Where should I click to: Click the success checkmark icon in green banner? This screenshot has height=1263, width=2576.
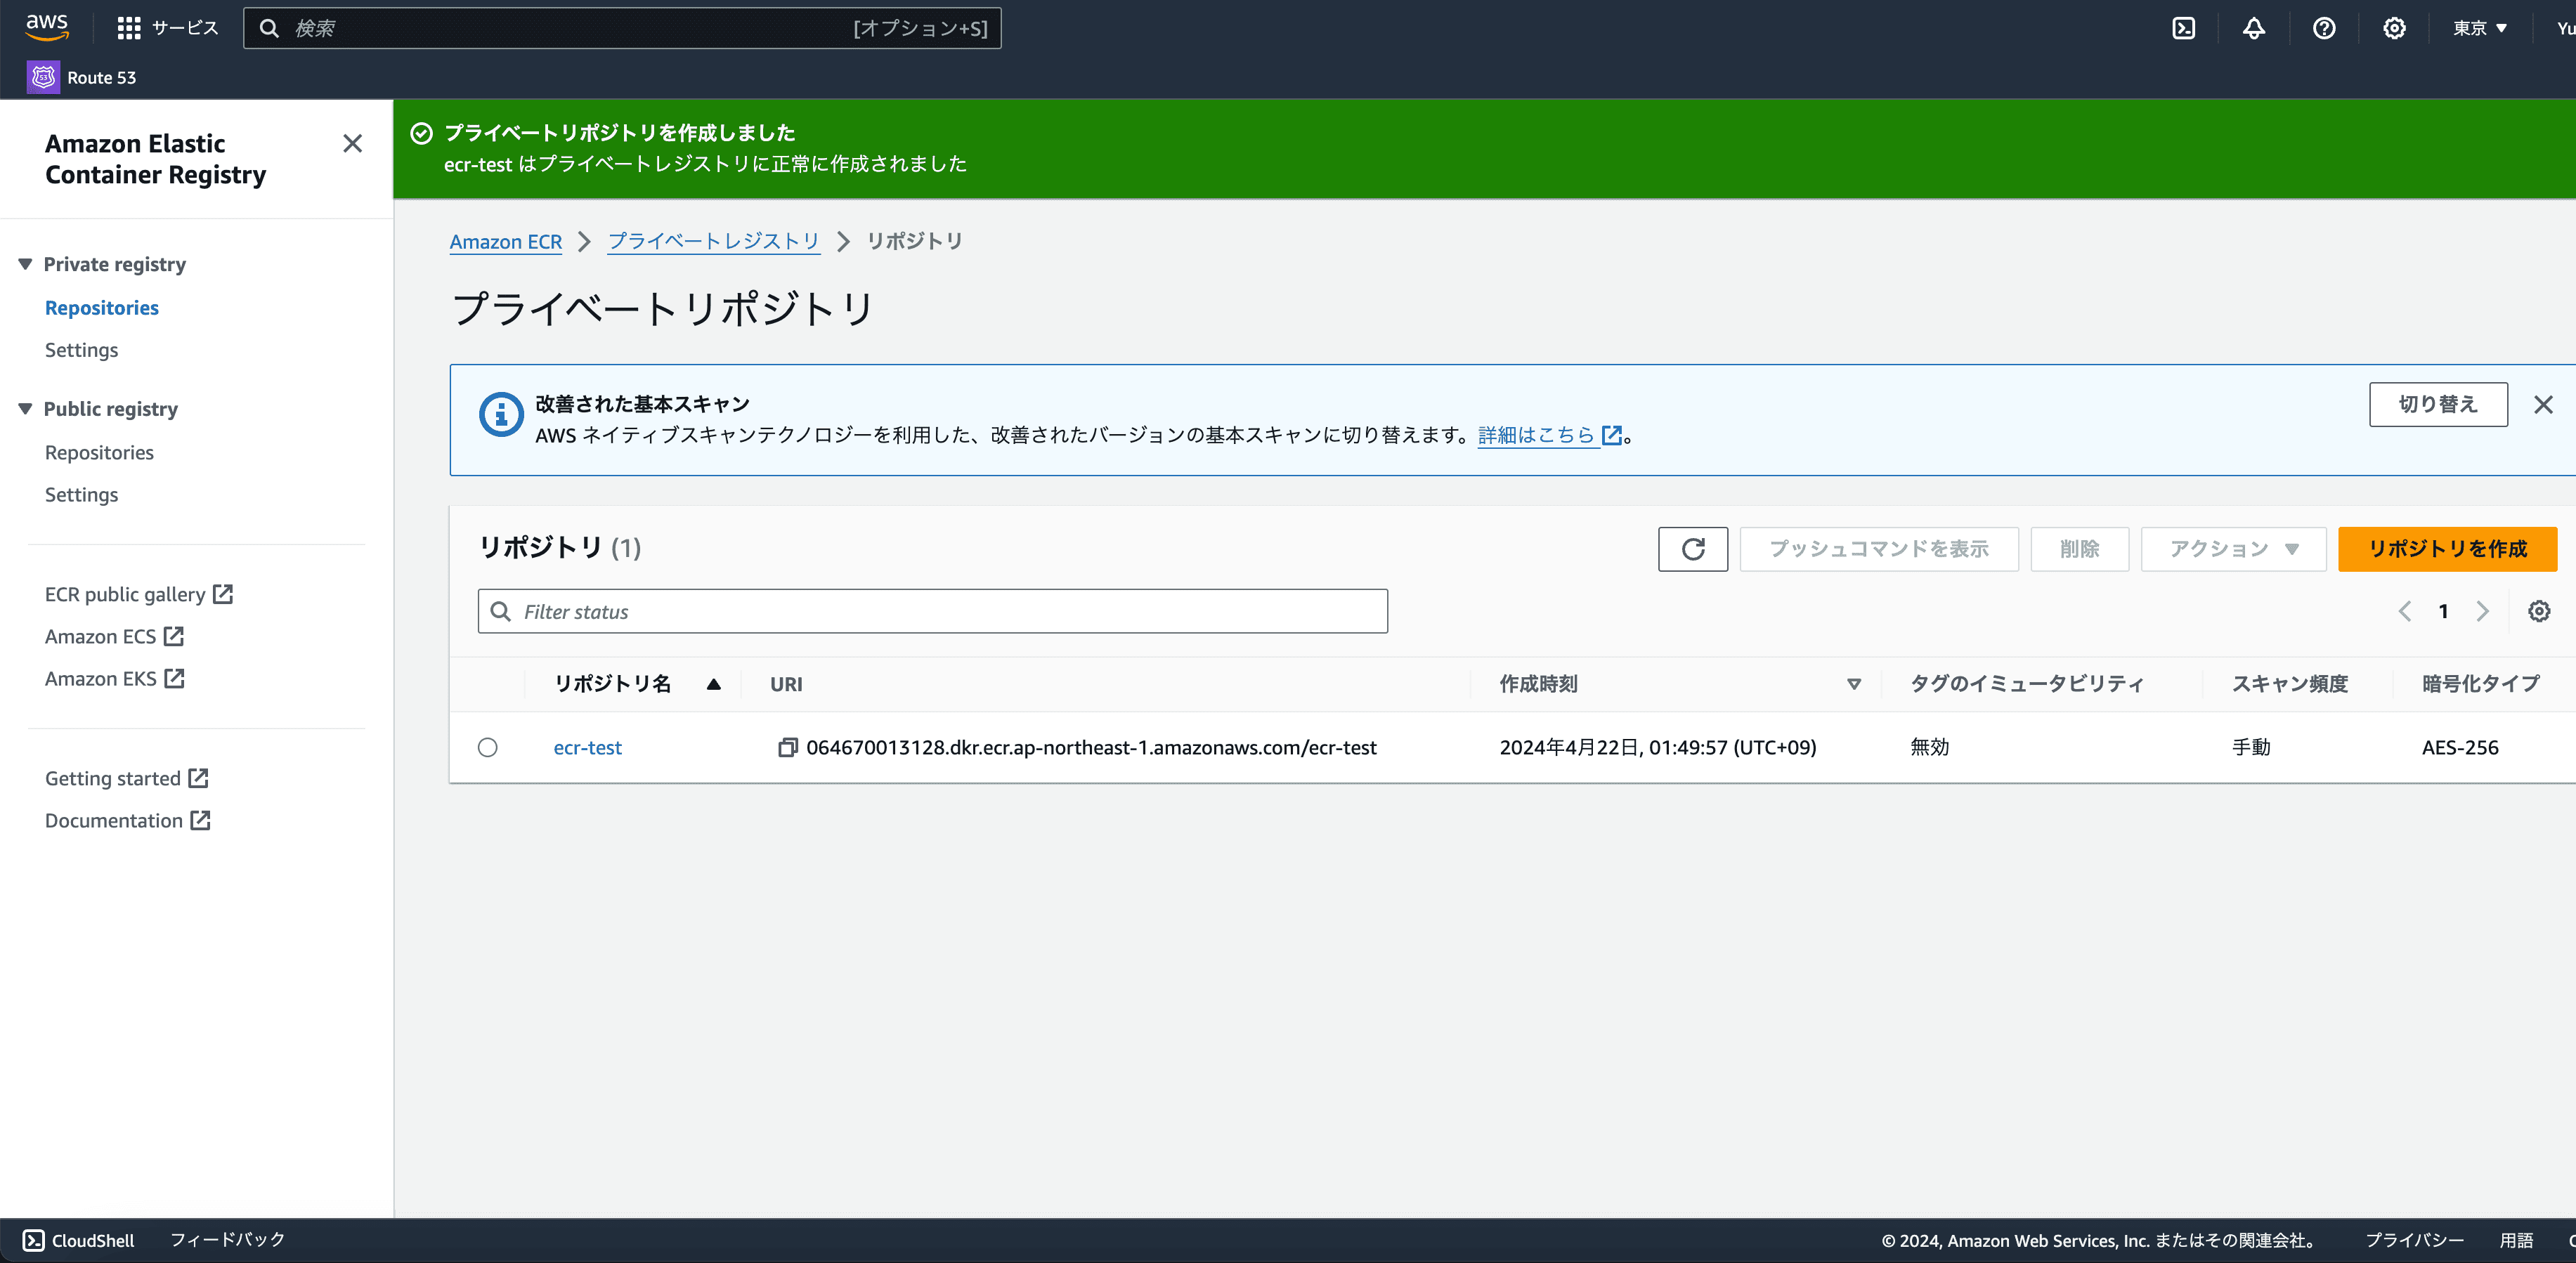point(422,133)
